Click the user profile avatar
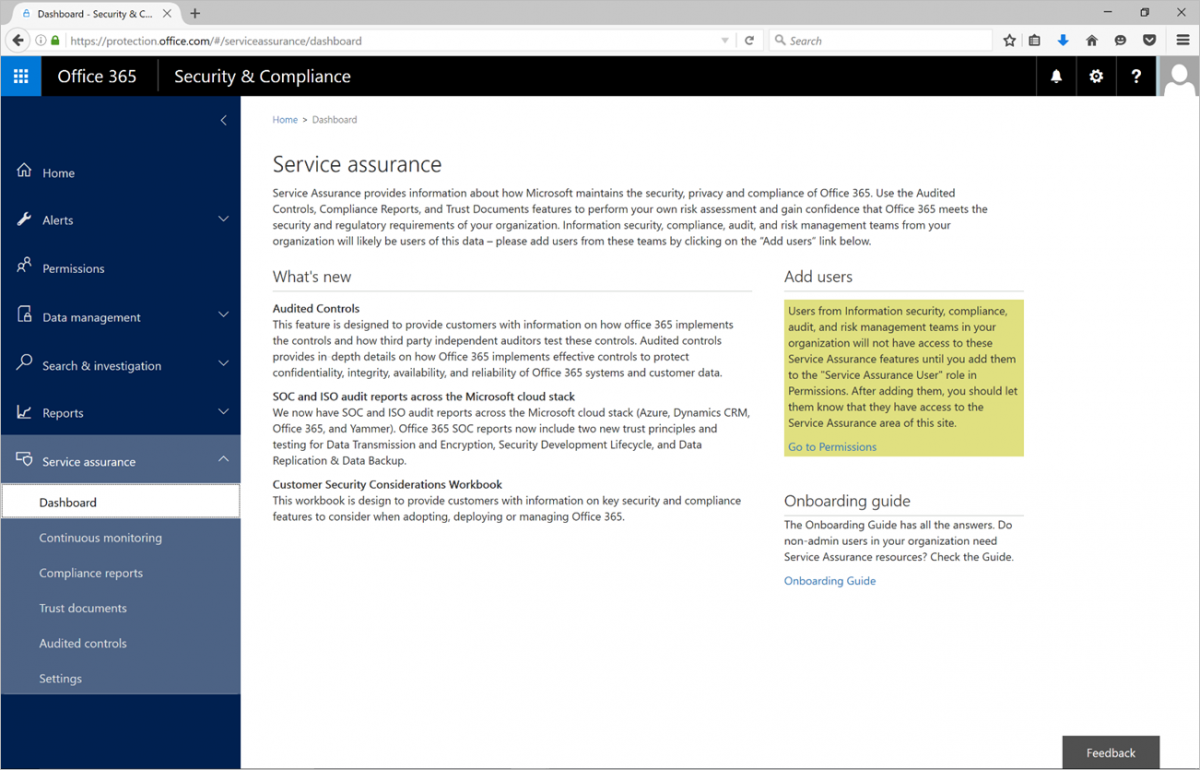Viewport: 1200px width, 770px height. 1178,76
